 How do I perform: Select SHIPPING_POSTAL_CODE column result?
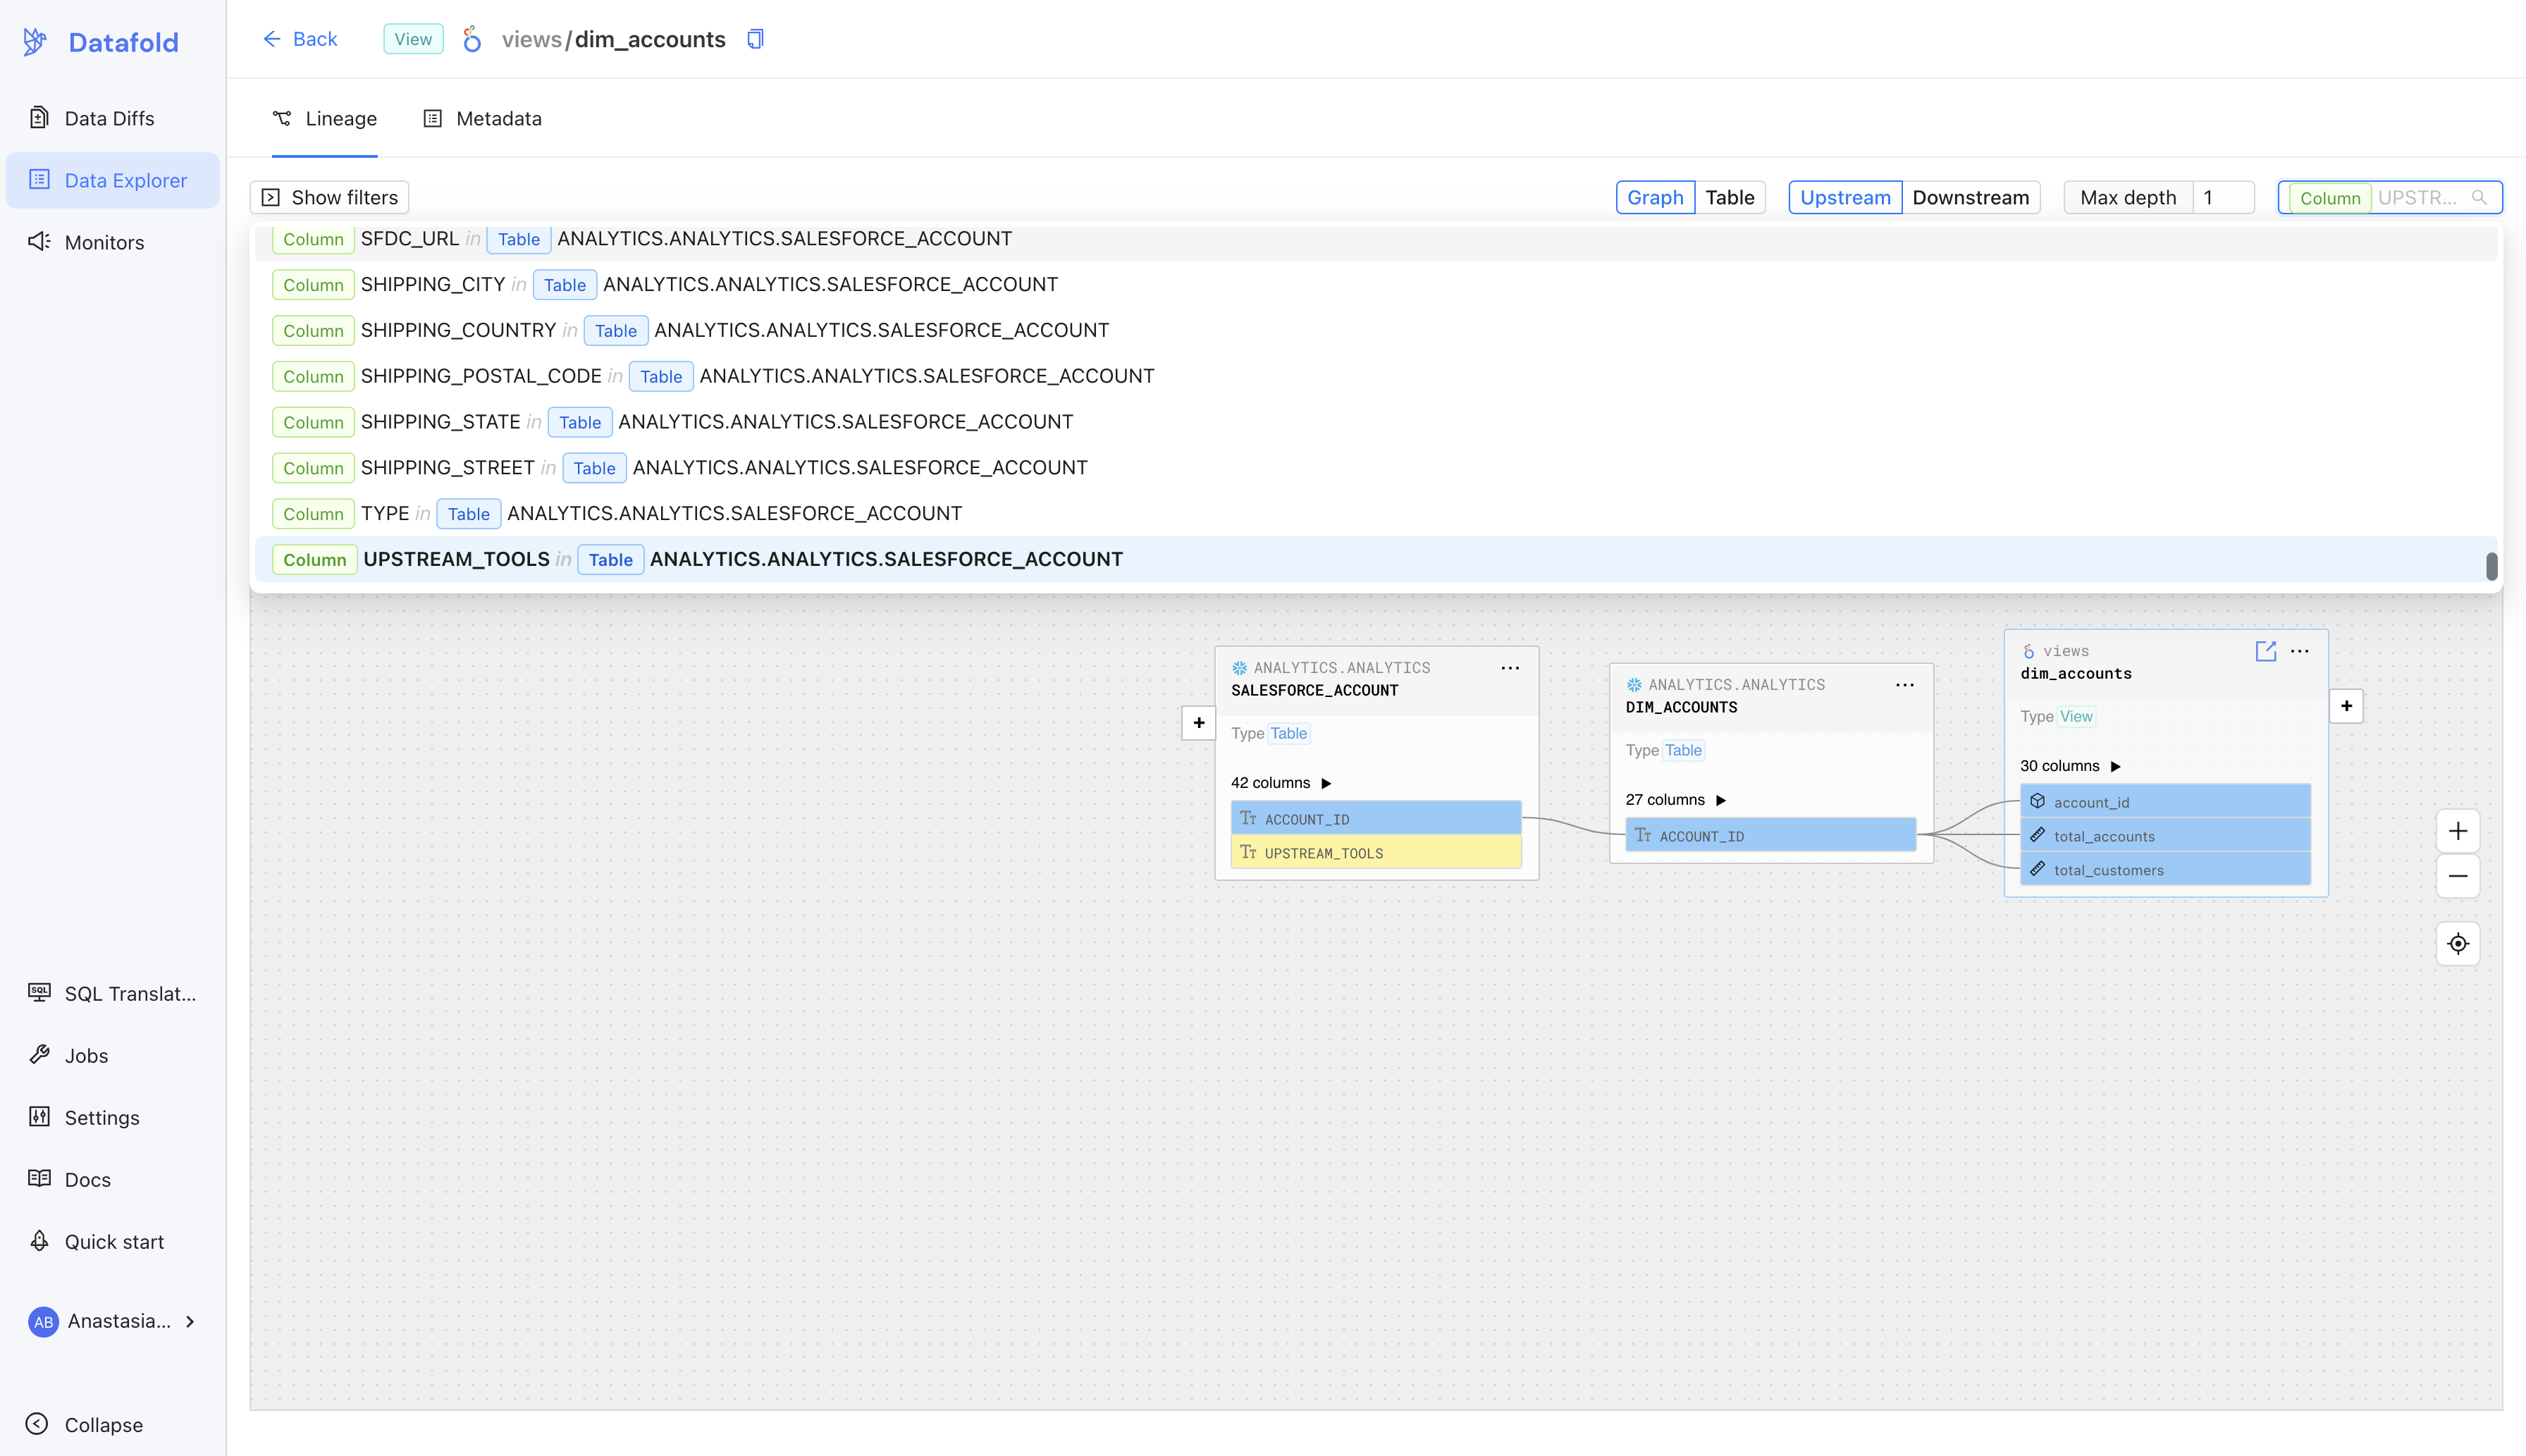pos(1376,376)
